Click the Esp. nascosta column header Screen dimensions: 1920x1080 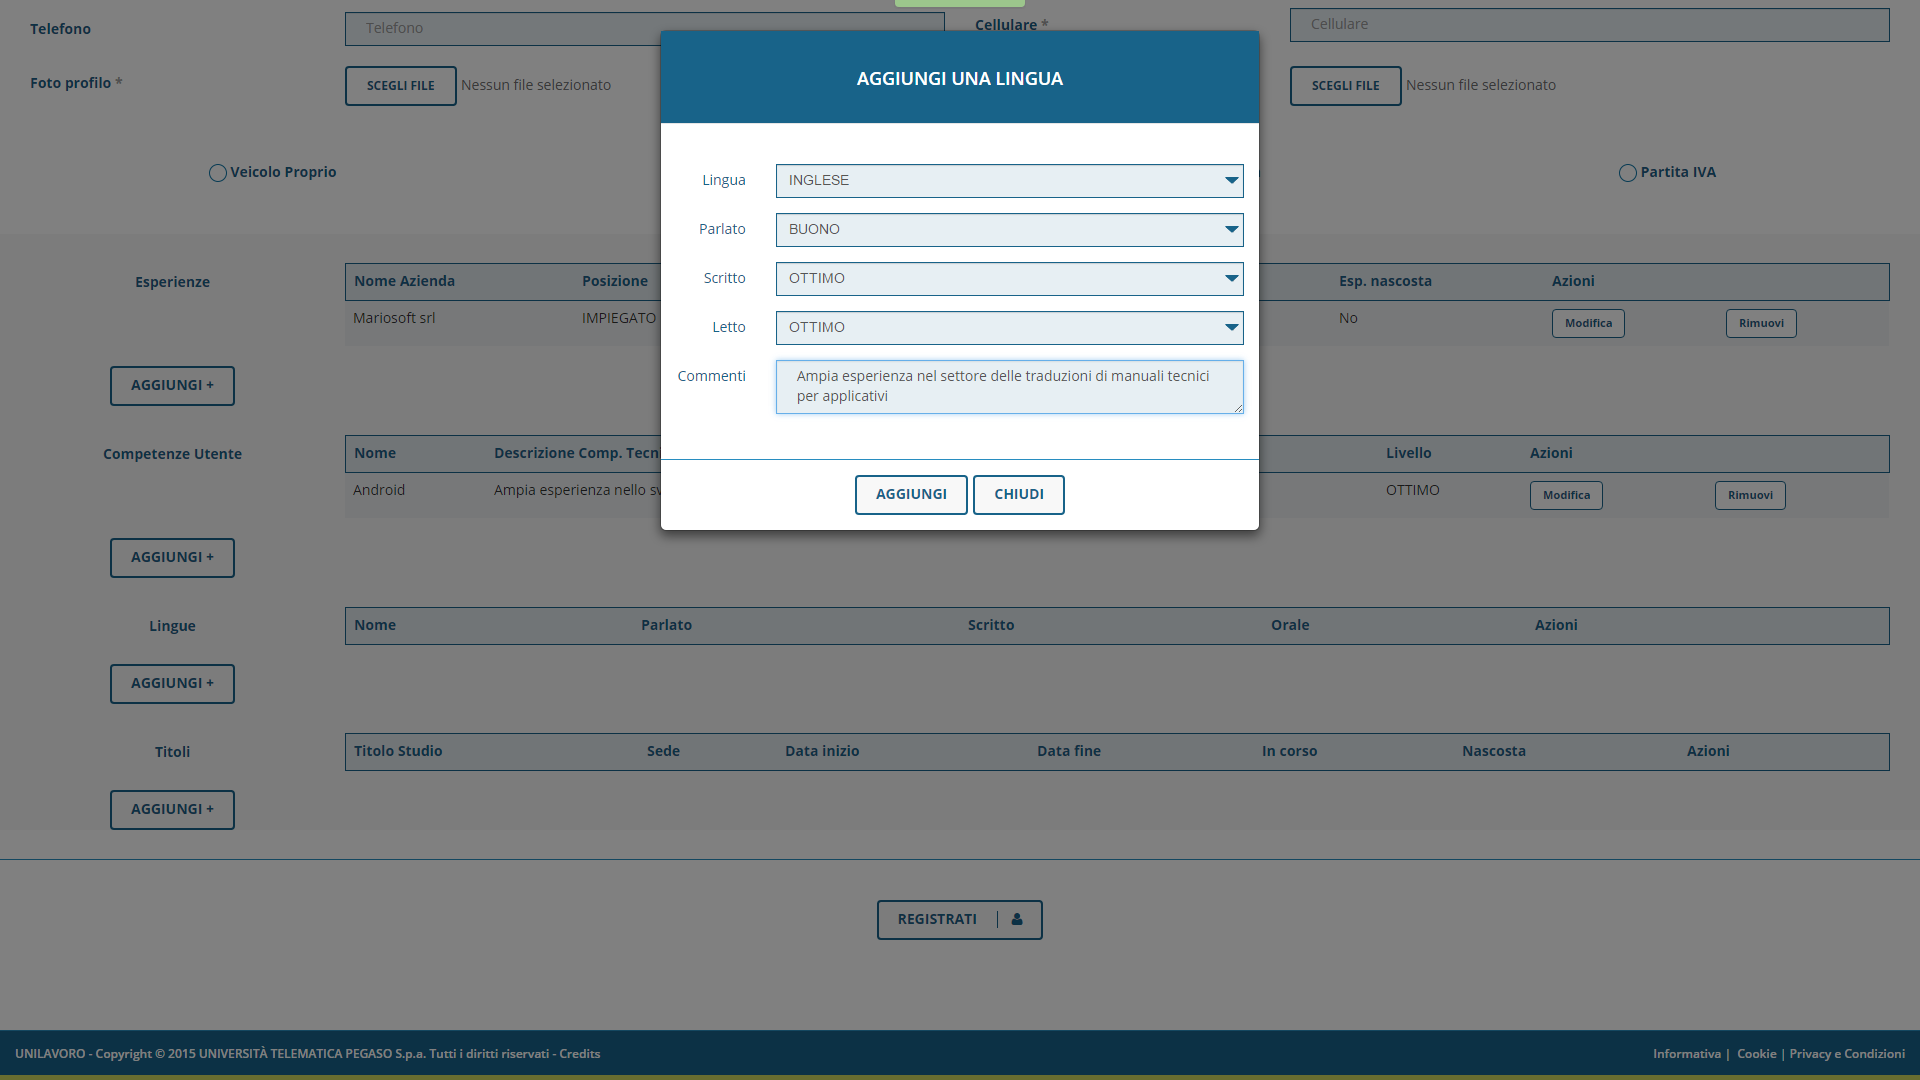tap(1385, 281)
